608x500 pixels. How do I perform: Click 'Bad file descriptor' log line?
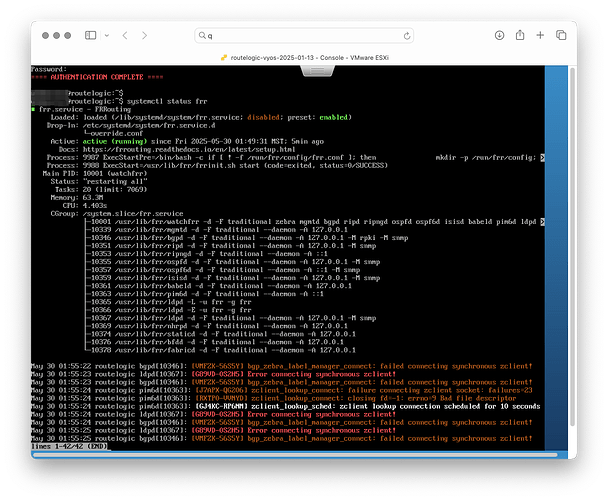coord(274,398)
